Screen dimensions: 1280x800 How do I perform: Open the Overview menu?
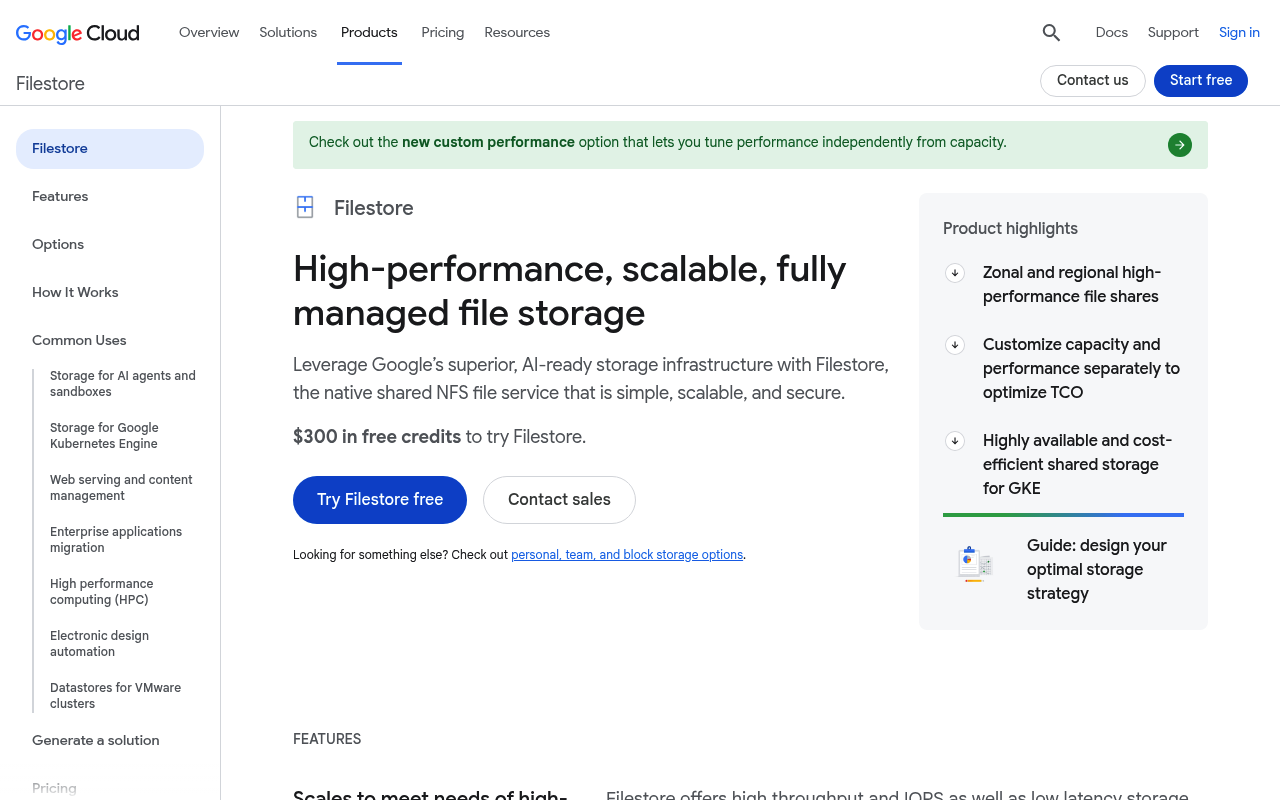coord(209,32)
